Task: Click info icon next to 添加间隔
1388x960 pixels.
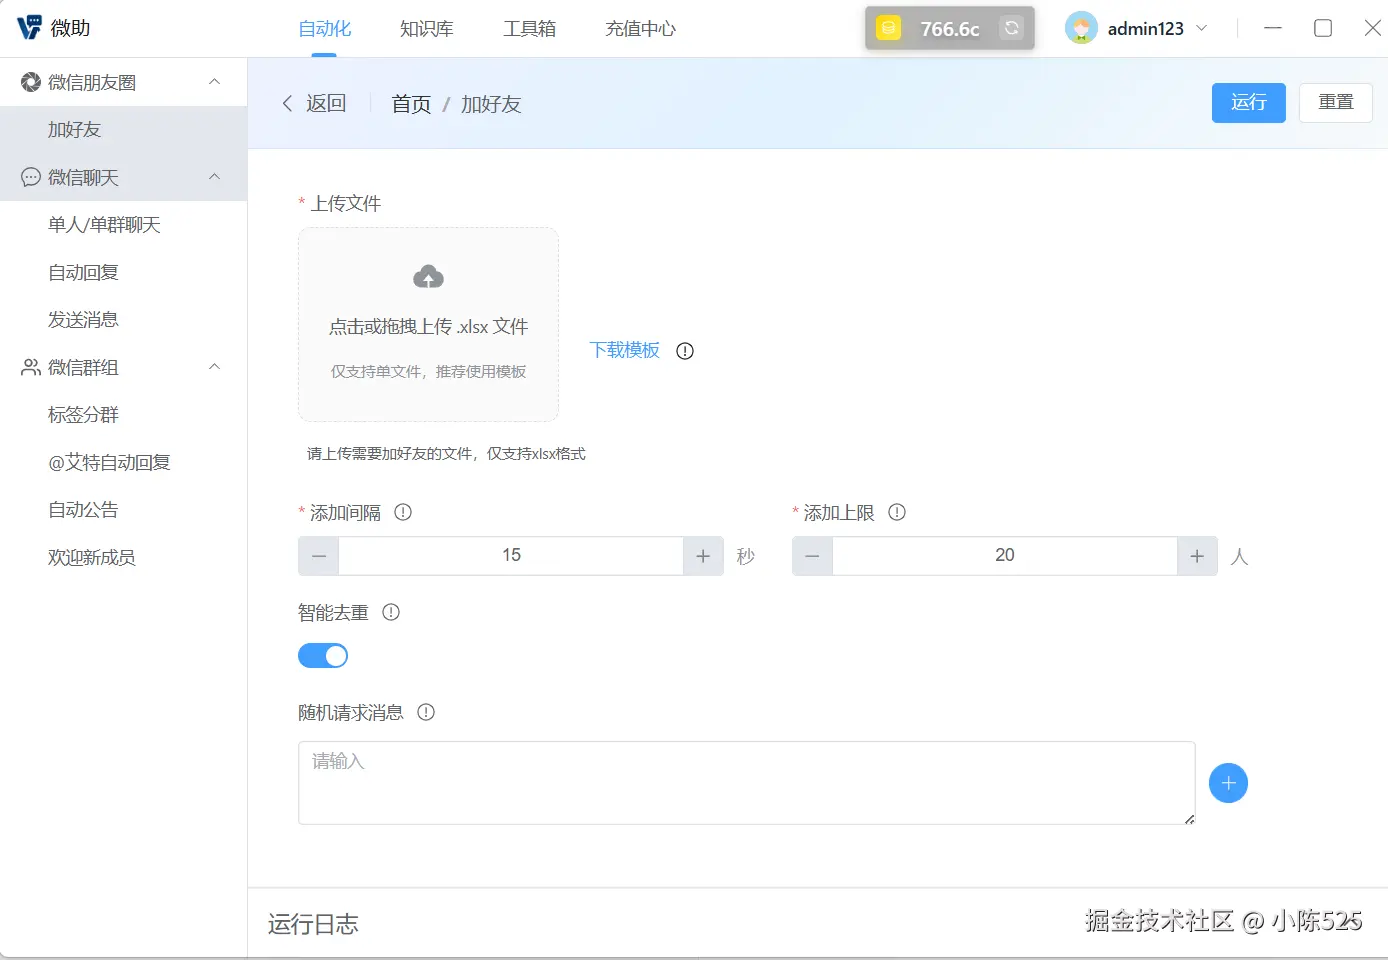Action: pyautogui.click(x=403, y=512)
